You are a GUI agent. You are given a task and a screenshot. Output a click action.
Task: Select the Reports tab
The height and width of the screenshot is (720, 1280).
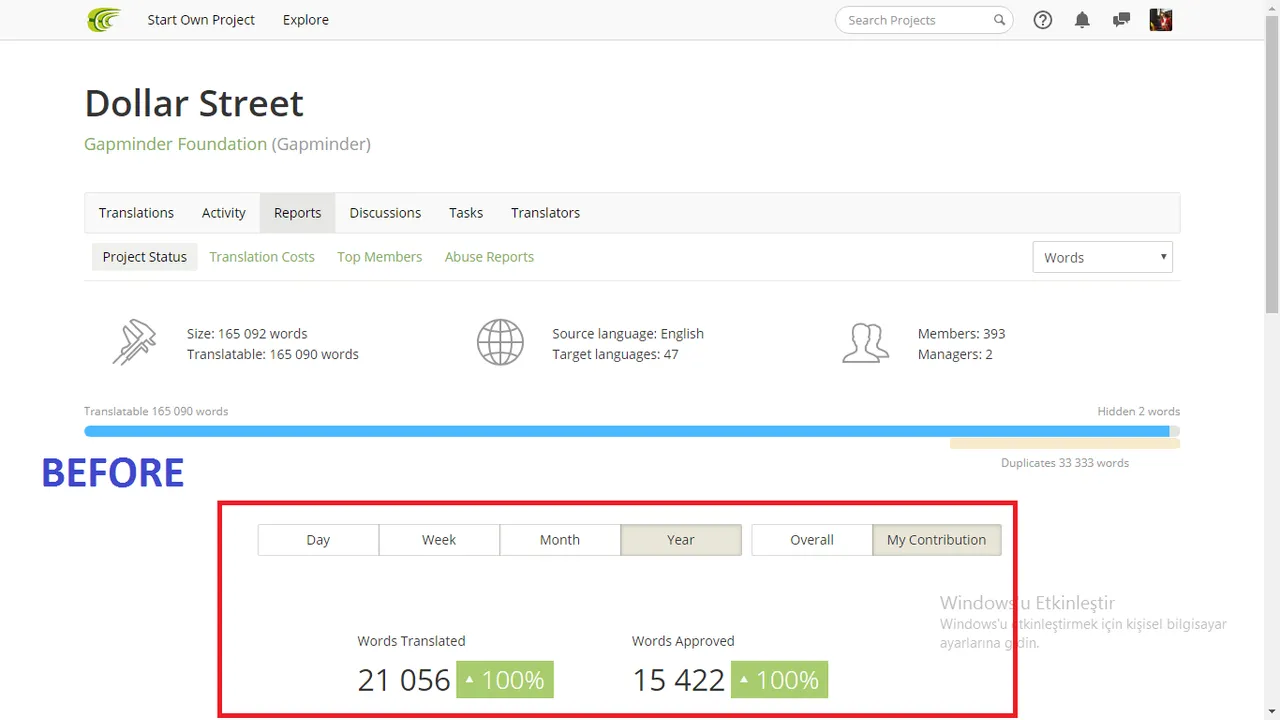298,213
